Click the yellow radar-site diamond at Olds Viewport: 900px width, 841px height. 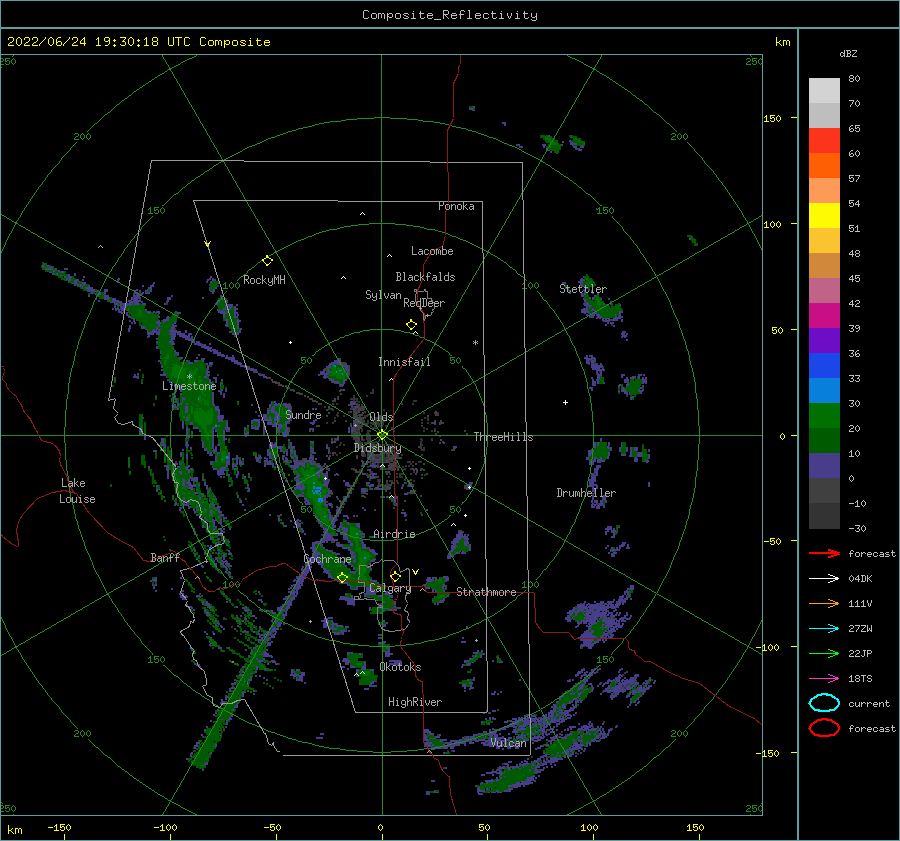(382, 435)
